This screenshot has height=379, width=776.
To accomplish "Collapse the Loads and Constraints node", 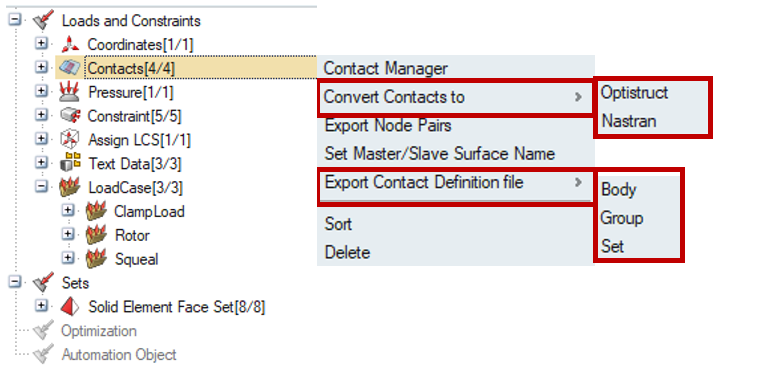I will [x=16, y=20].
